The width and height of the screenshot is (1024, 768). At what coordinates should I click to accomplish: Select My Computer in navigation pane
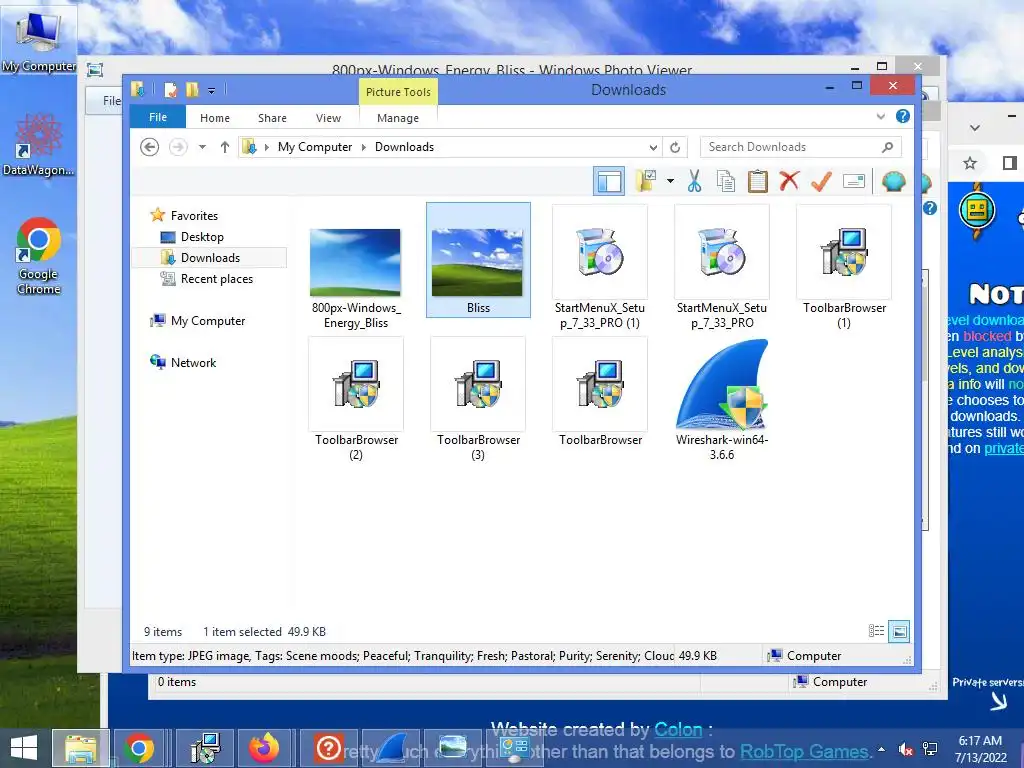point(208,321)
